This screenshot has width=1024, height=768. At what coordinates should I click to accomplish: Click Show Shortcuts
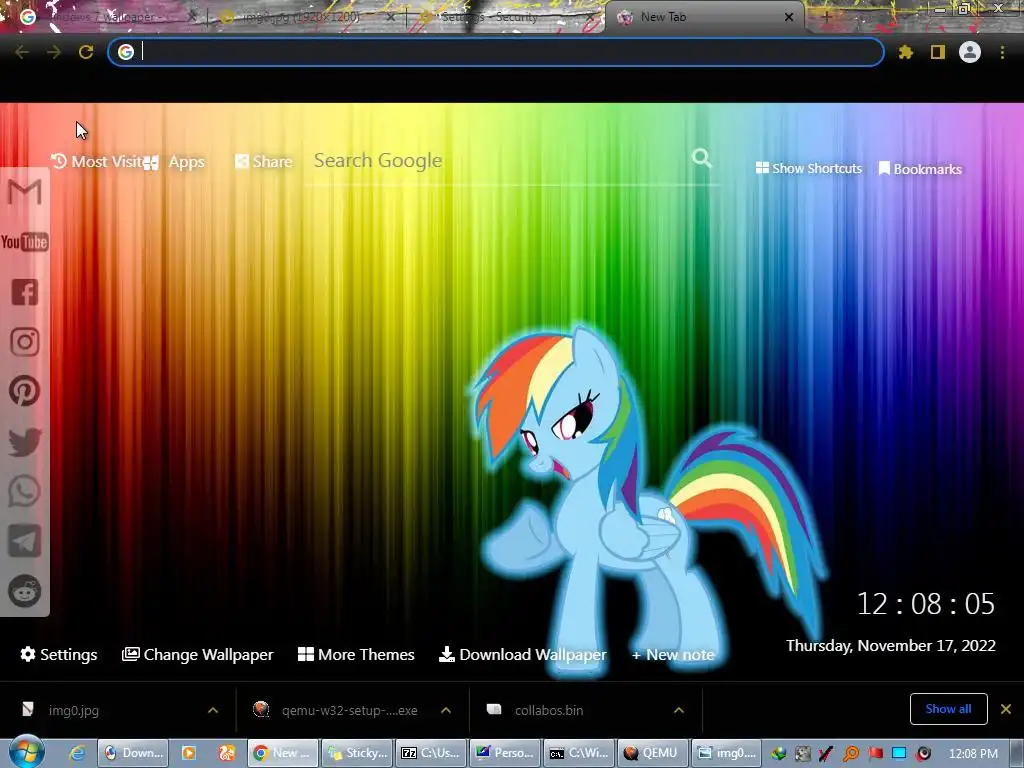click(809, 168)
